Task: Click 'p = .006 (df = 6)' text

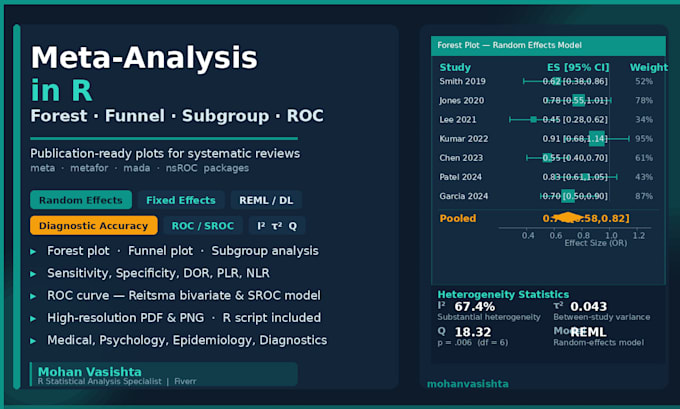Action: 473,343
